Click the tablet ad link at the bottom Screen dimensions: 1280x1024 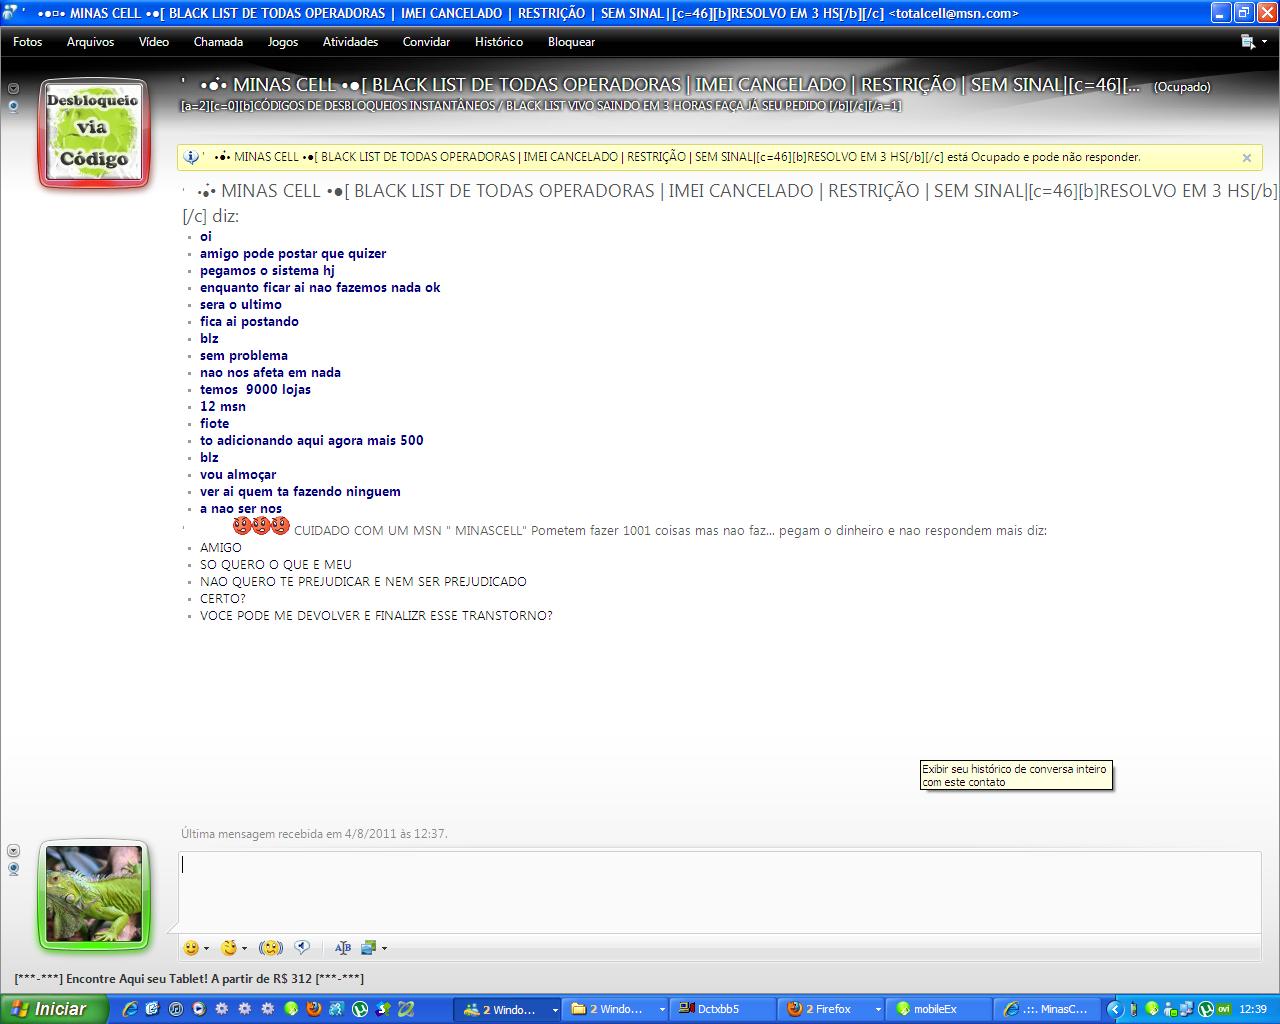click(x=189, y=978)
